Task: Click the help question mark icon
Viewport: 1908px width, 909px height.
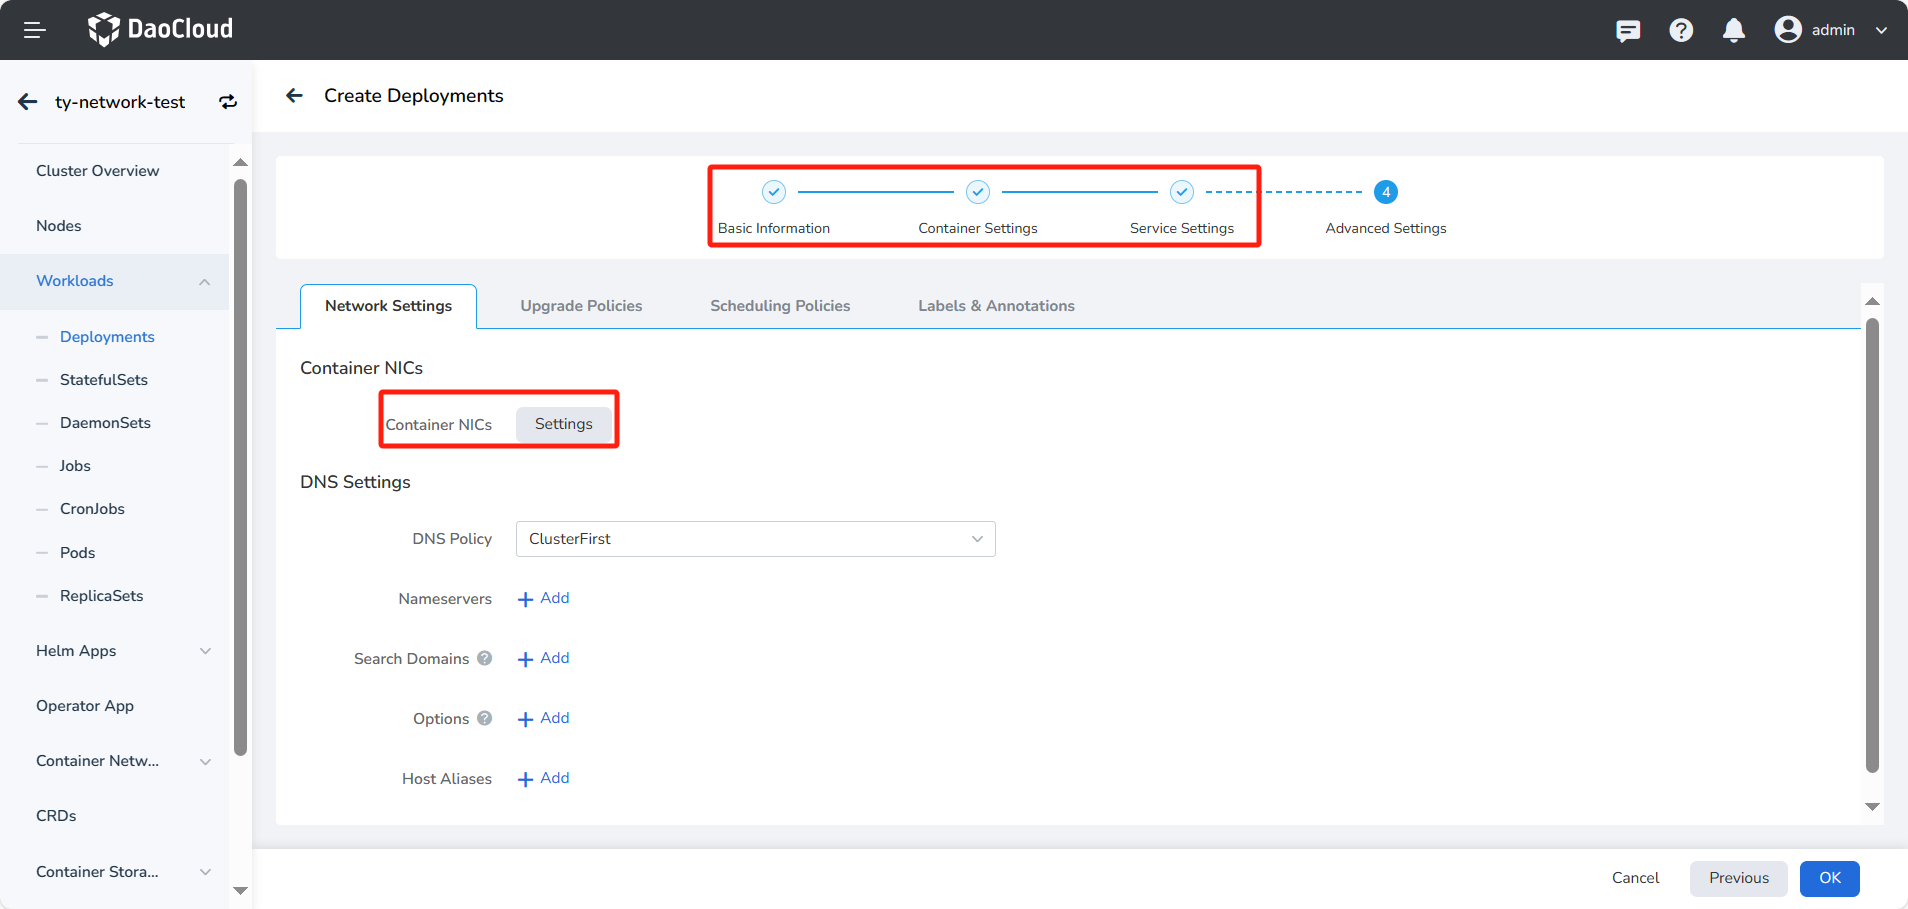Action: (1681, 30)
